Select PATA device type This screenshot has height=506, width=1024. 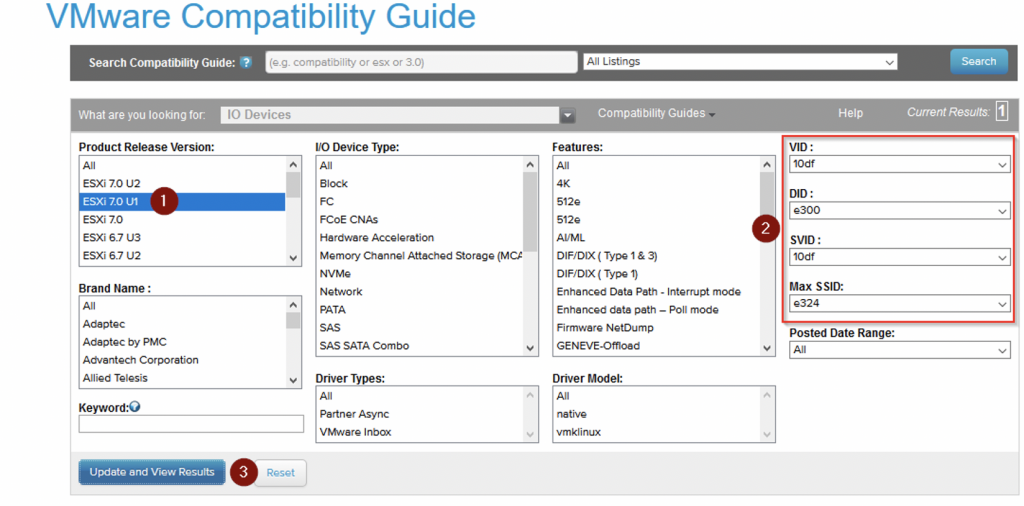(x=419, y=309)
